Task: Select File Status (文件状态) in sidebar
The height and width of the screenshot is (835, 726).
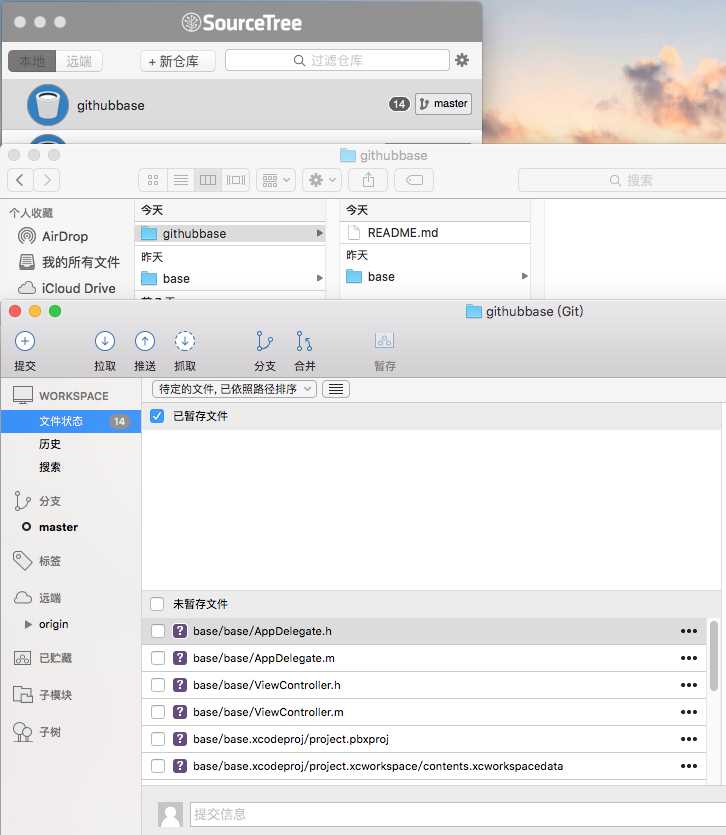Action: point(71,421)
